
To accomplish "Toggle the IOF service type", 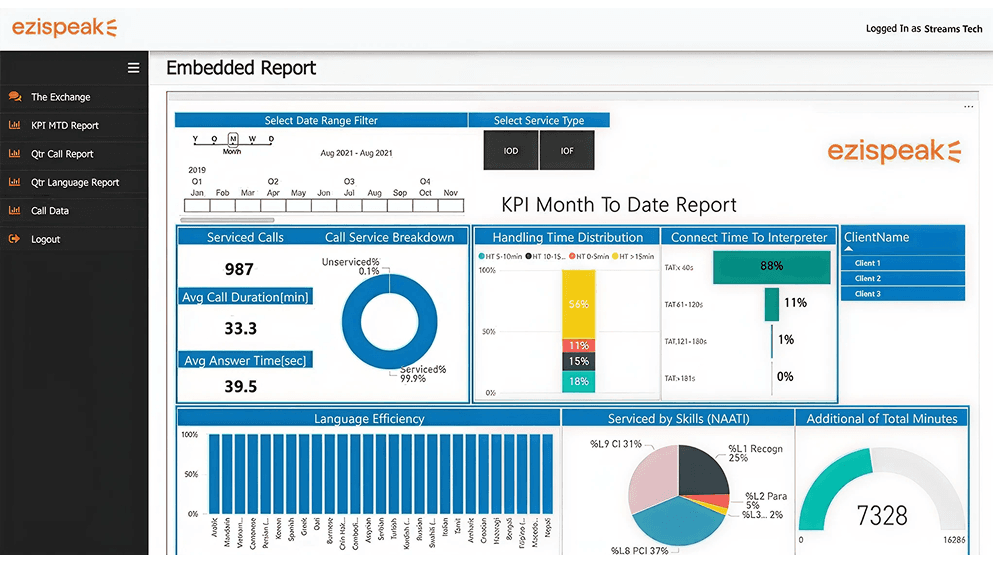I will (x=567, y=151).
